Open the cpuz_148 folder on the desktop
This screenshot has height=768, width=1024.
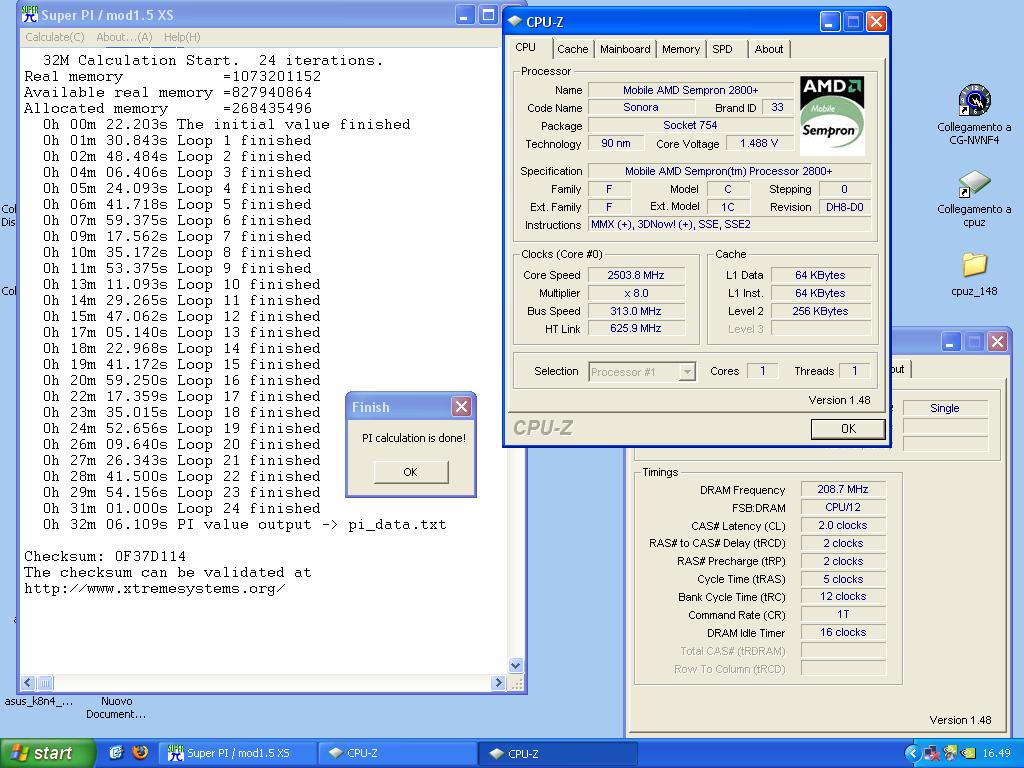[974, 274]
